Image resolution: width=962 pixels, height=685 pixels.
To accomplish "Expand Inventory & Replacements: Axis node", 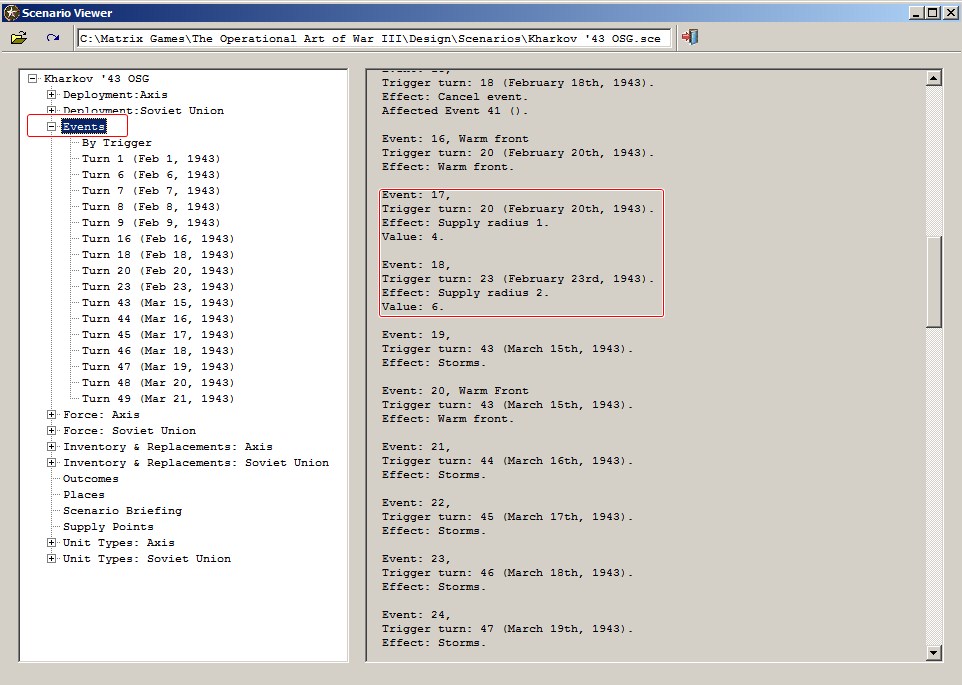I will (x=52, y=446).
